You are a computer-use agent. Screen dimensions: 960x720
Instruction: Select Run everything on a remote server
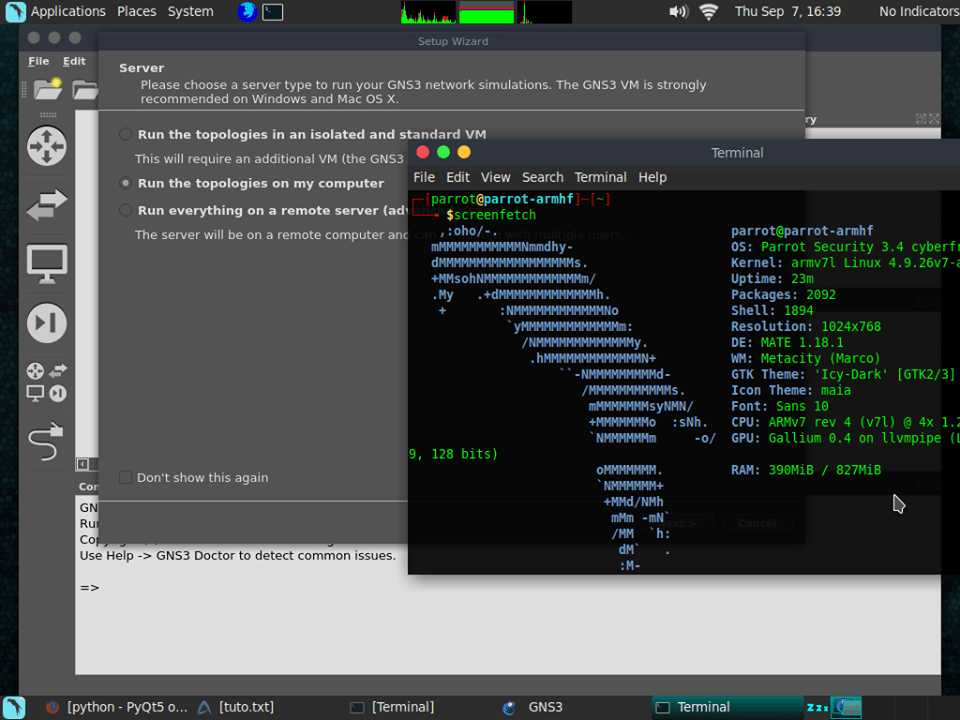point(126,210)
